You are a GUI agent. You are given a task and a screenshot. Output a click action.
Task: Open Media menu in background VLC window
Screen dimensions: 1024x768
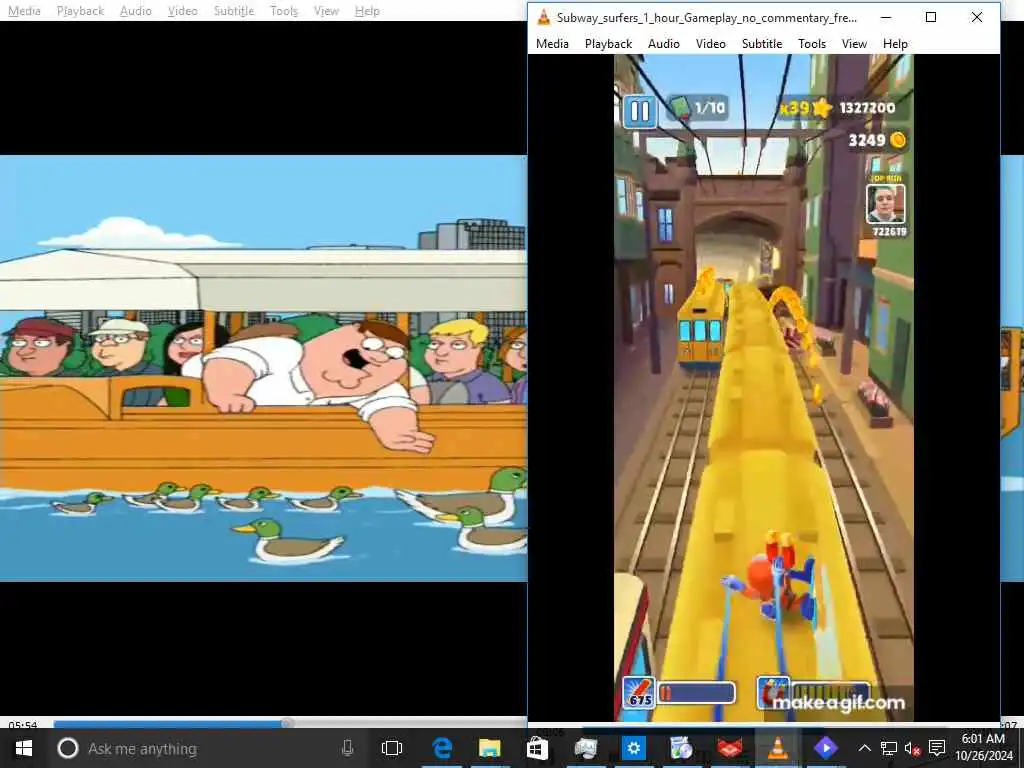24,11
